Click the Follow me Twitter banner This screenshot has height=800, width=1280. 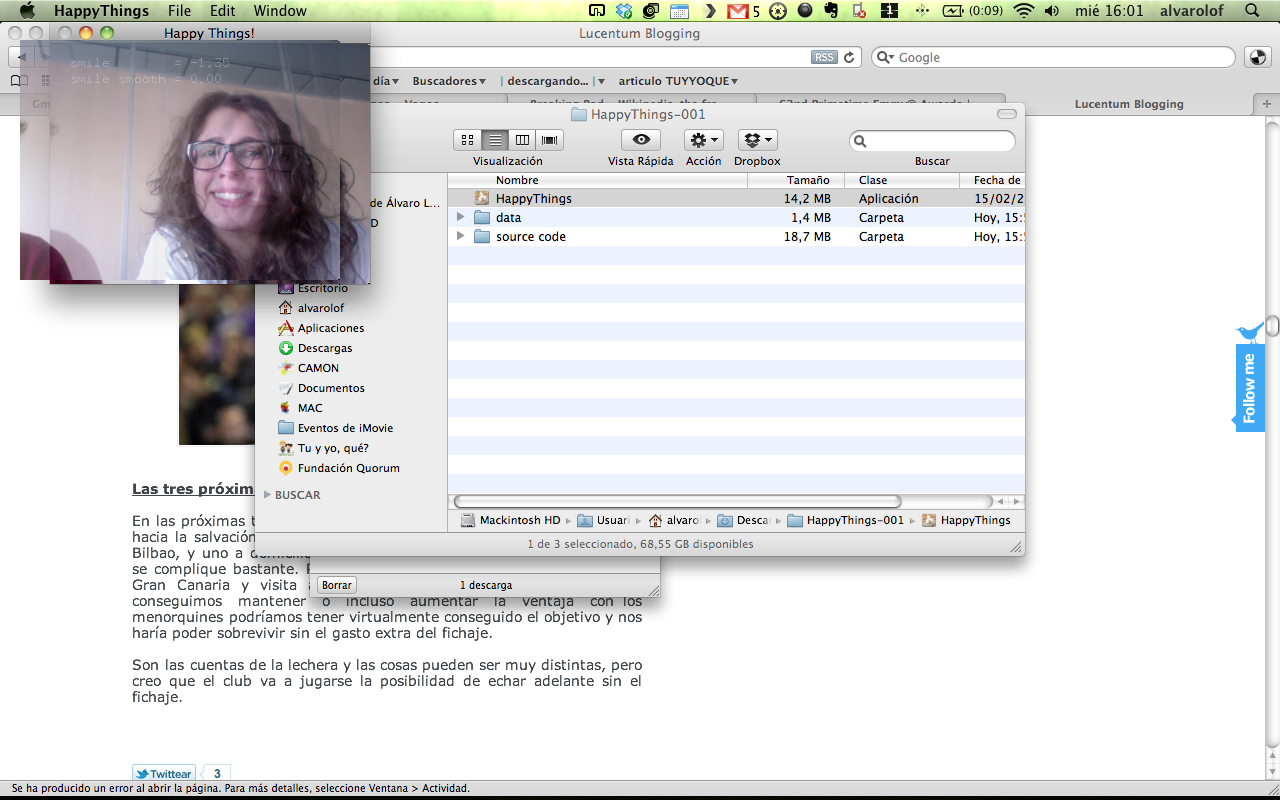[1250, 387]
